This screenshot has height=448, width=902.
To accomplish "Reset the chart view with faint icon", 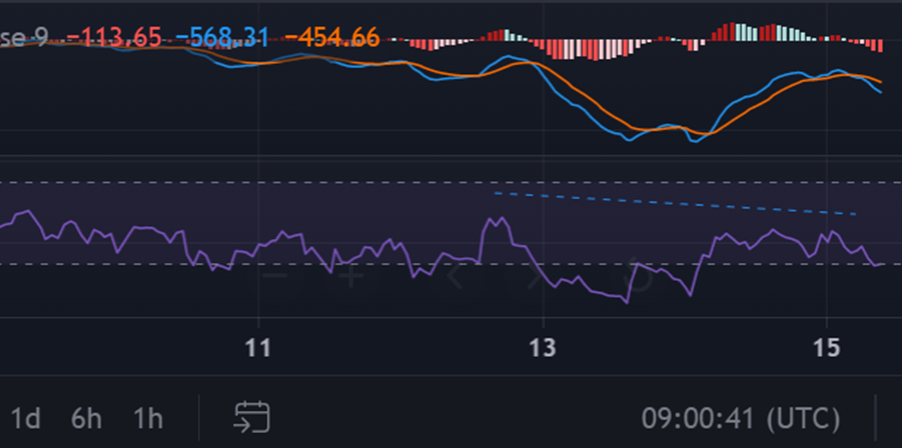I will (640, 277).
